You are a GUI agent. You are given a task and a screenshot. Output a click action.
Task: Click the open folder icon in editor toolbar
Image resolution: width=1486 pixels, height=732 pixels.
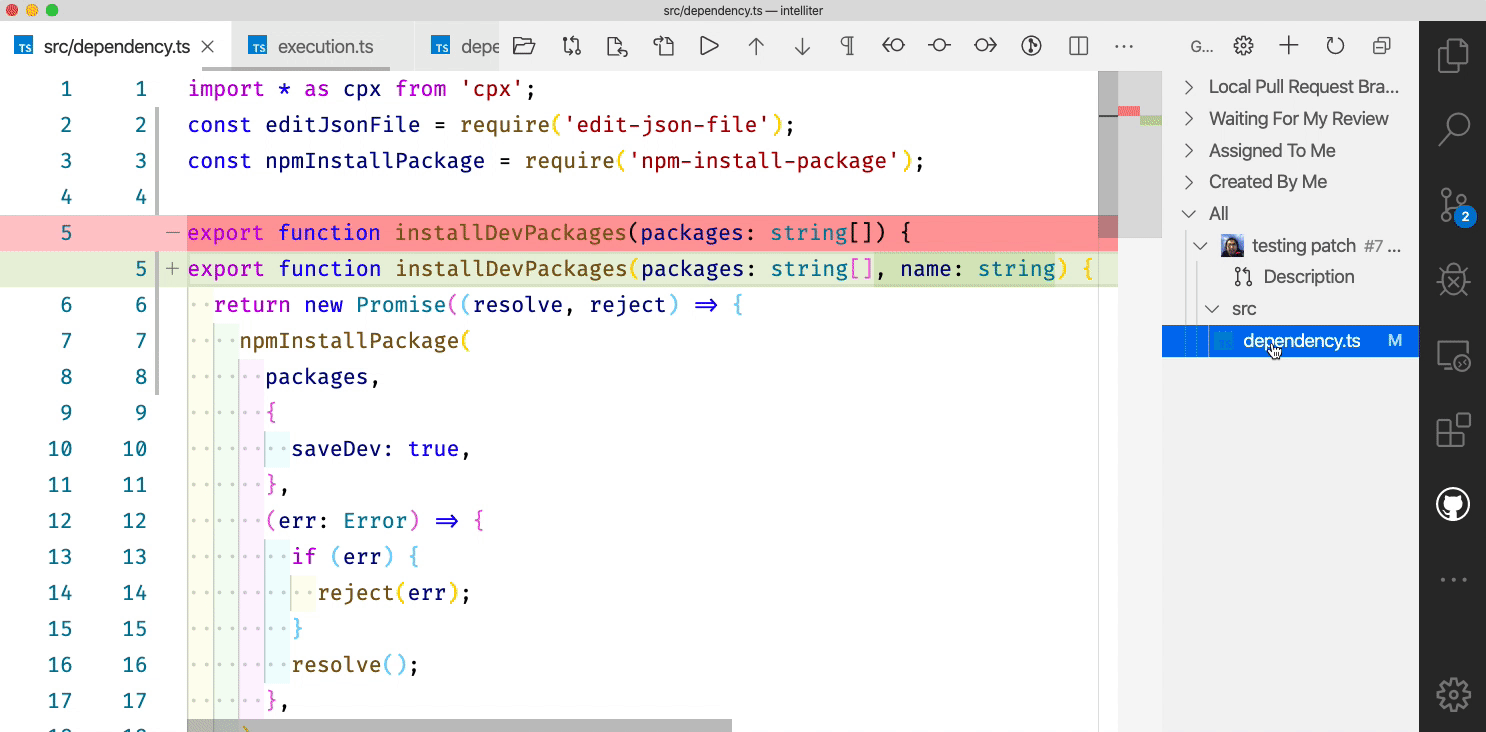[524, 46]
